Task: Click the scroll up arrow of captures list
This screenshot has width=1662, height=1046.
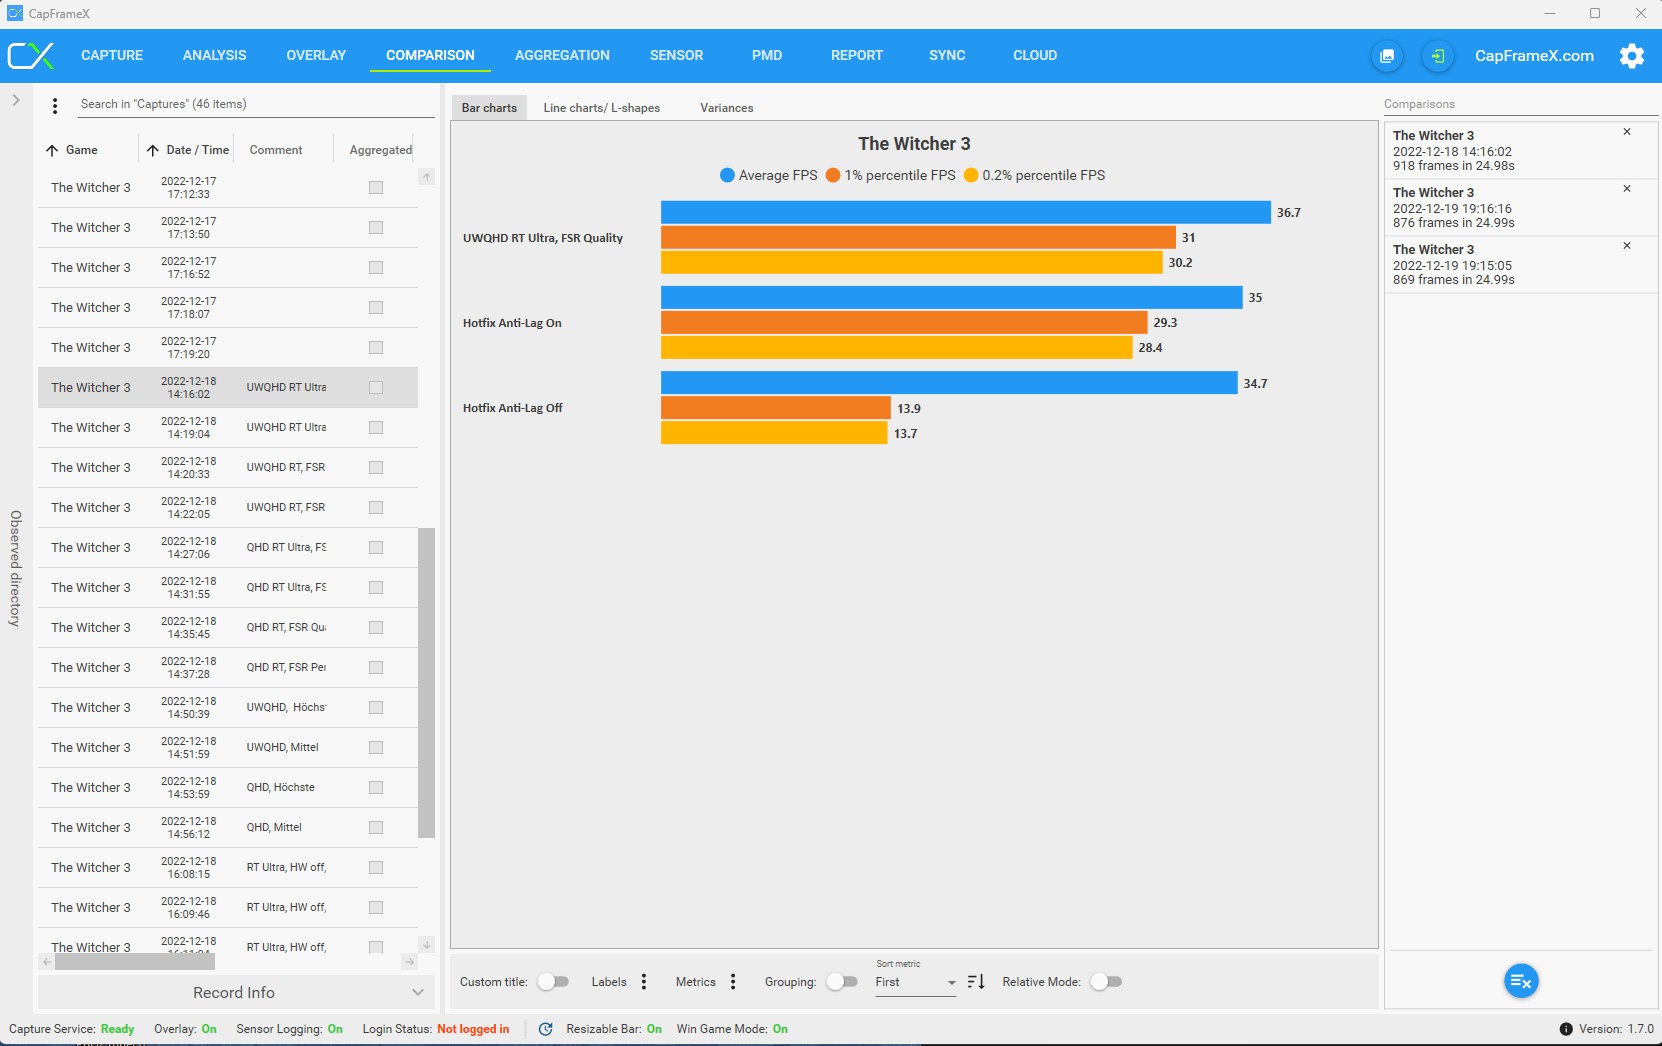Action: point(427,177)
